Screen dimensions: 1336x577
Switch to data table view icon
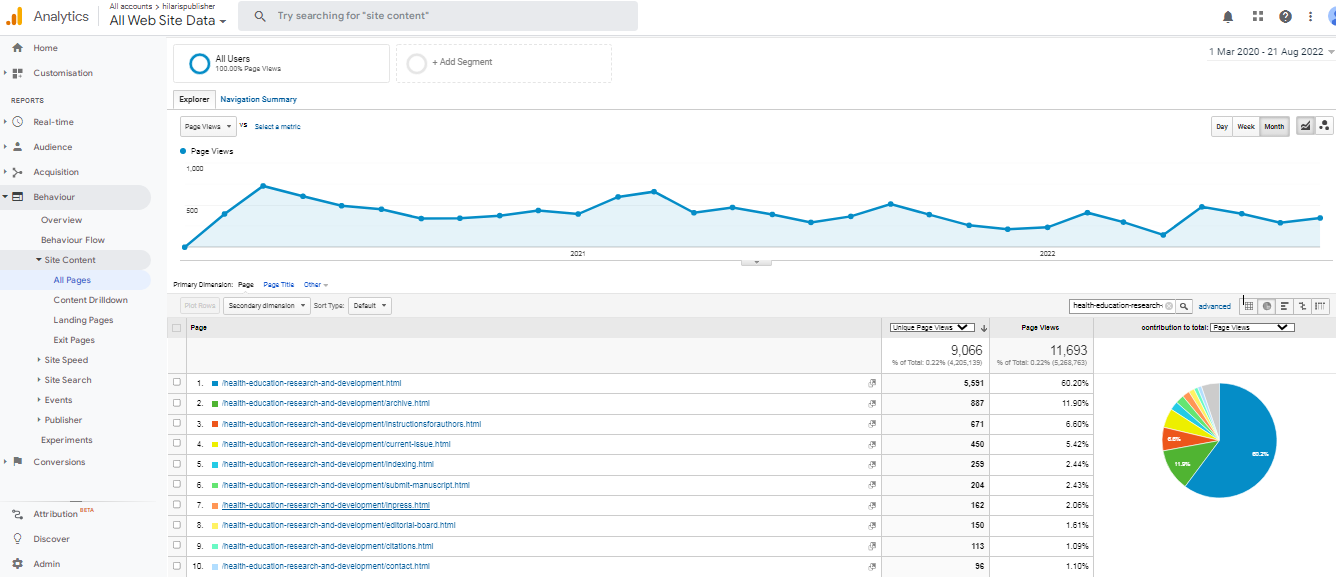click(x=1249, y=306)
